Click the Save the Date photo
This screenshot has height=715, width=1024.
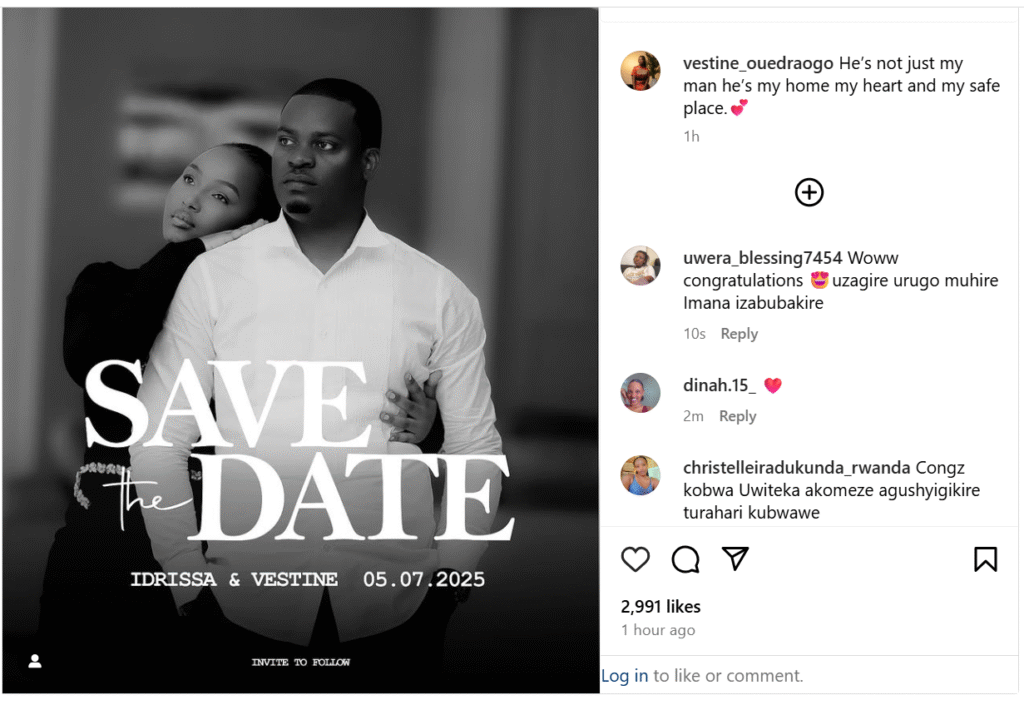tap(300, 350)
